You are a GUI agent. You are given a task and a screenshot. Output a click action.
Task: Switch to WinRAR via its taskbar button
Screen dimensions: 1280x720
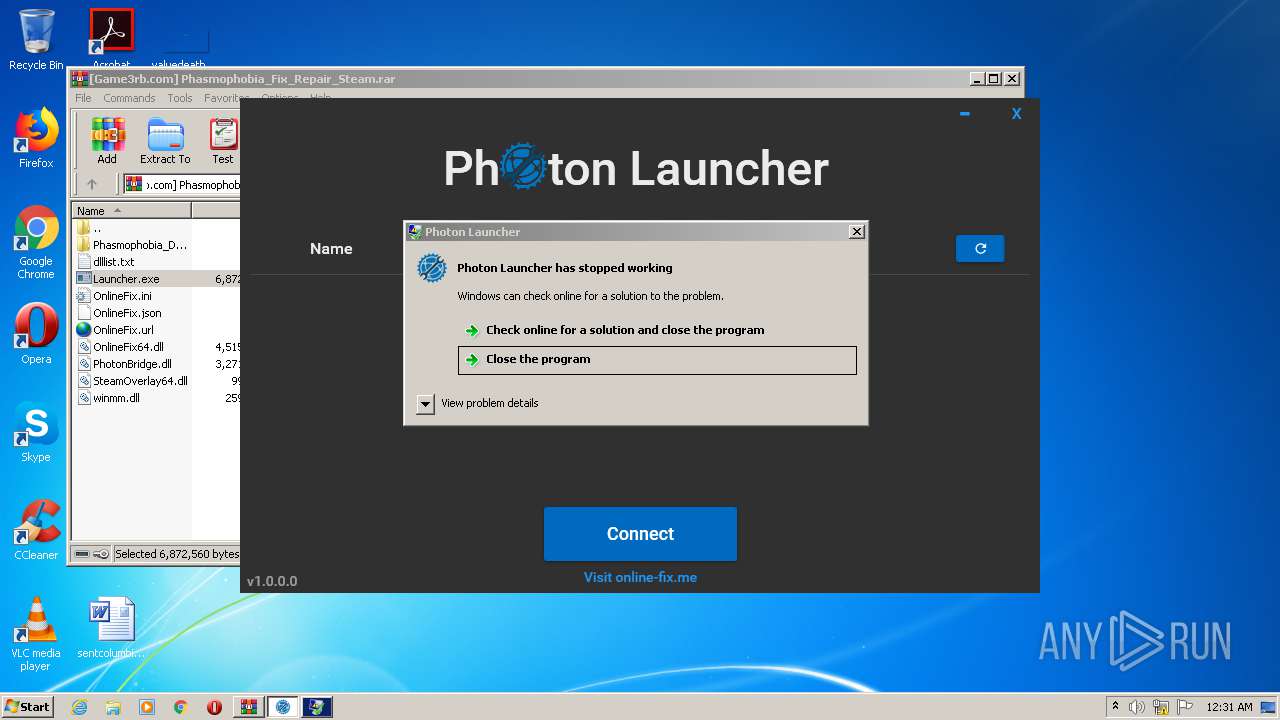[248, 707]
